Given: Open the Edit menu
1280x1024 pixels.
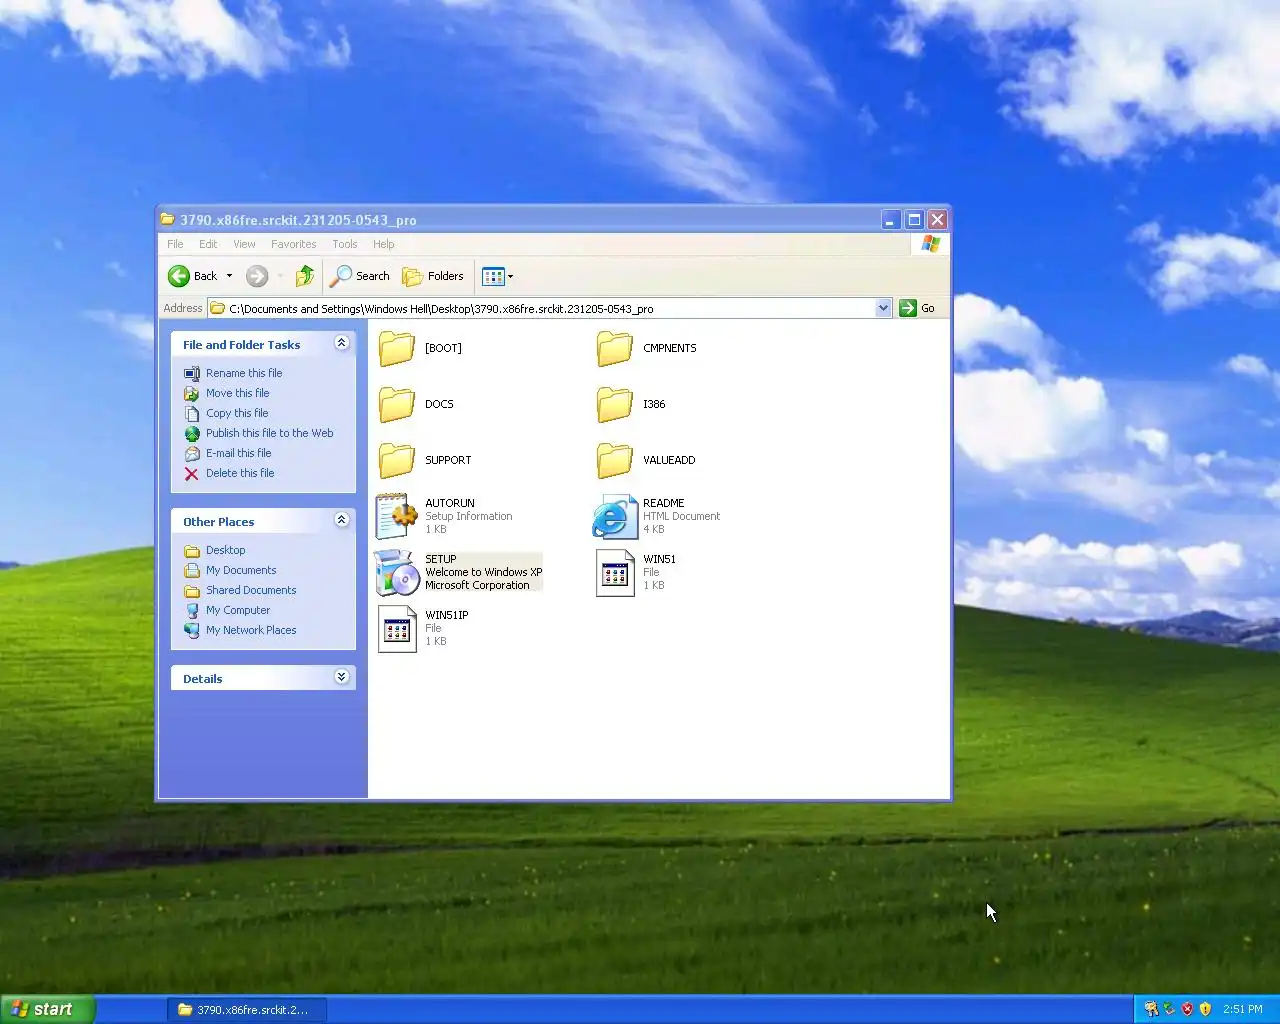Looking at the screenshot, I should pyautogui.click(x=208, y=244).
